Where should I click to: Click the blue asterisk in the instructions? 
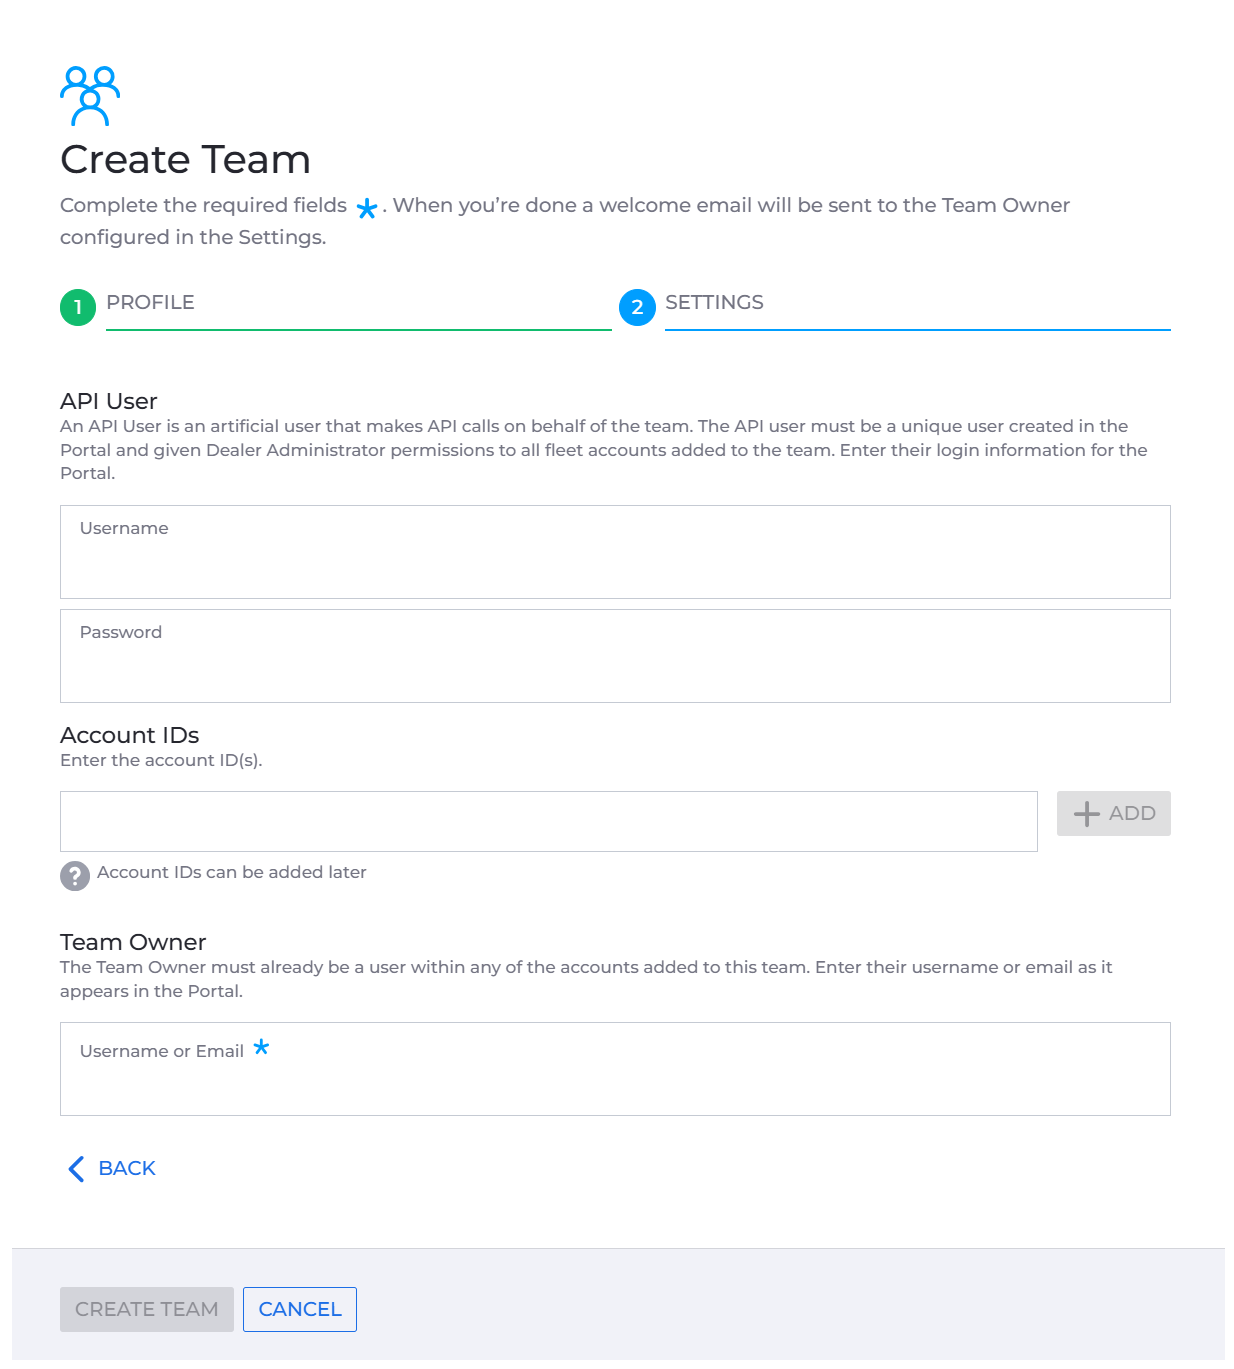[367, 208]
